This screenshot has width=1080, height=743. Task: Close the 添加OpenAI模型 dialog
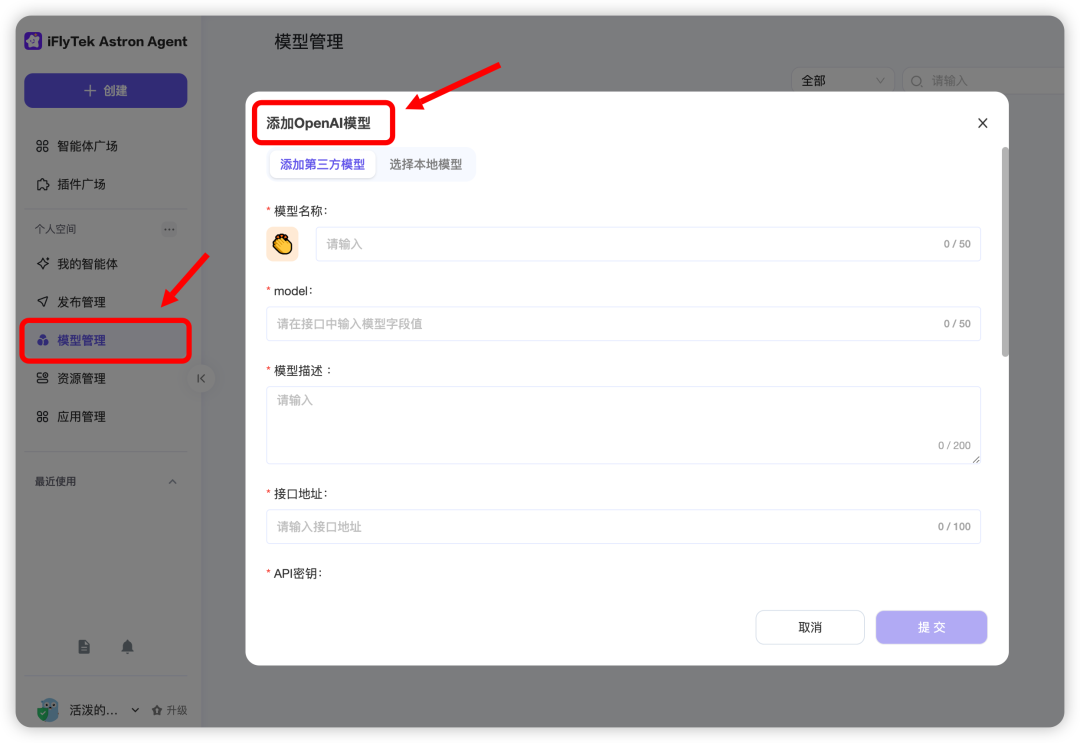(982, 123)
